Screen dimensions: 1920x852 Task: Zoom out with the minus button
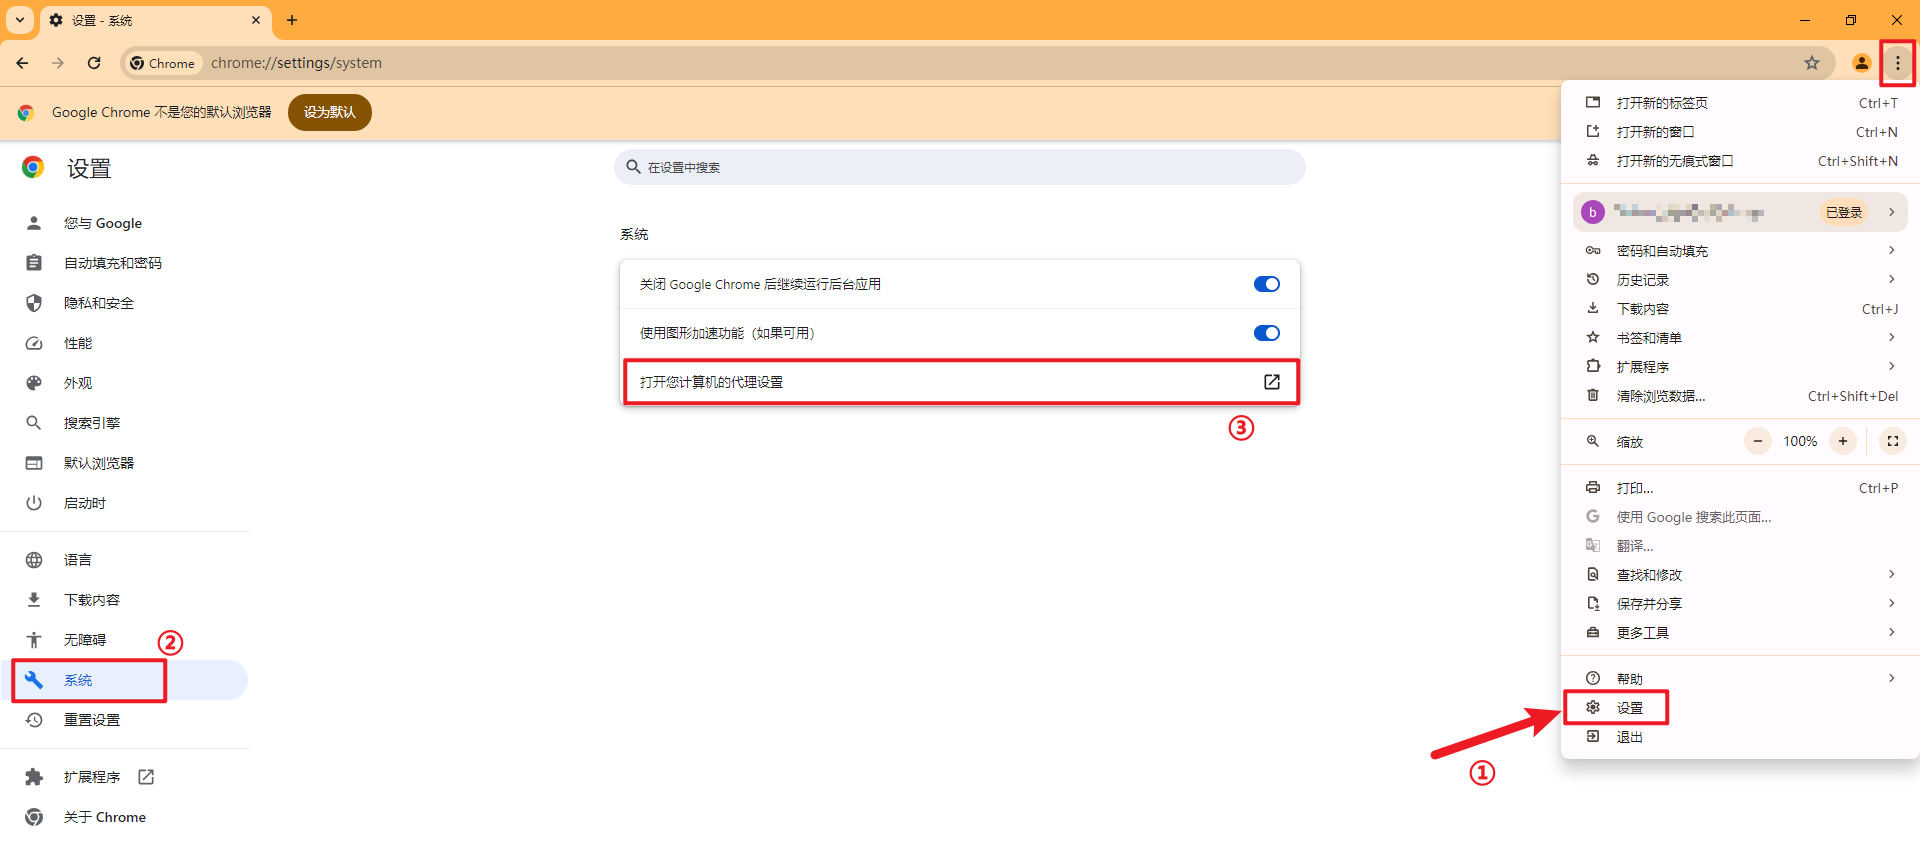pos(1757,441)
